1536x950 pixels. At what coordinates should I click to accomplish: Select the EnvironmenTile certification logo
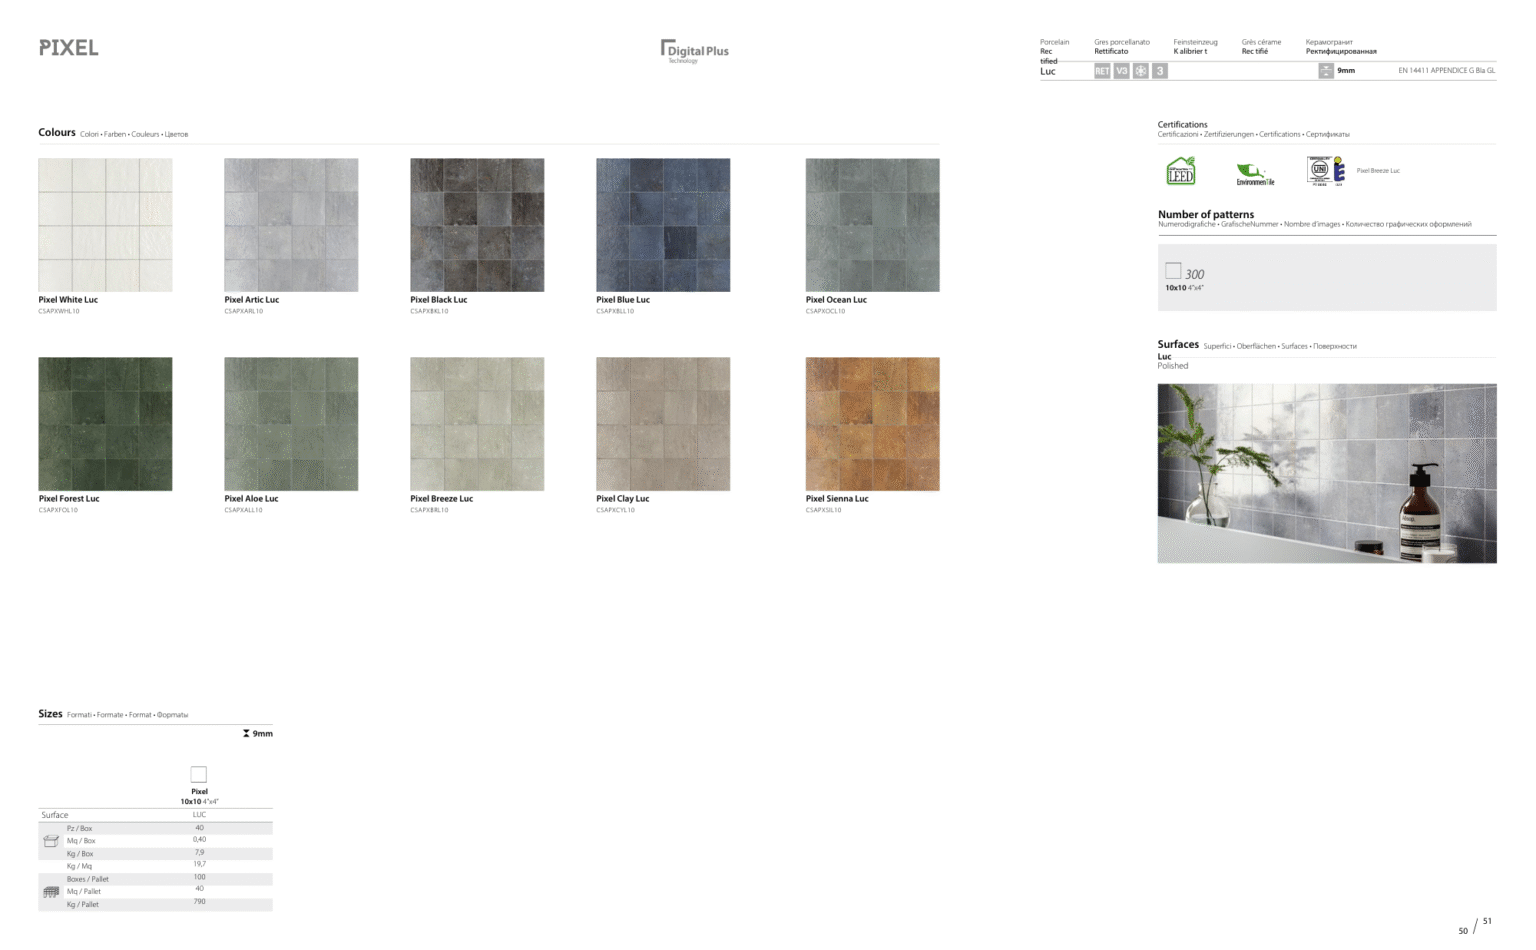click(x=1254, y=171)
